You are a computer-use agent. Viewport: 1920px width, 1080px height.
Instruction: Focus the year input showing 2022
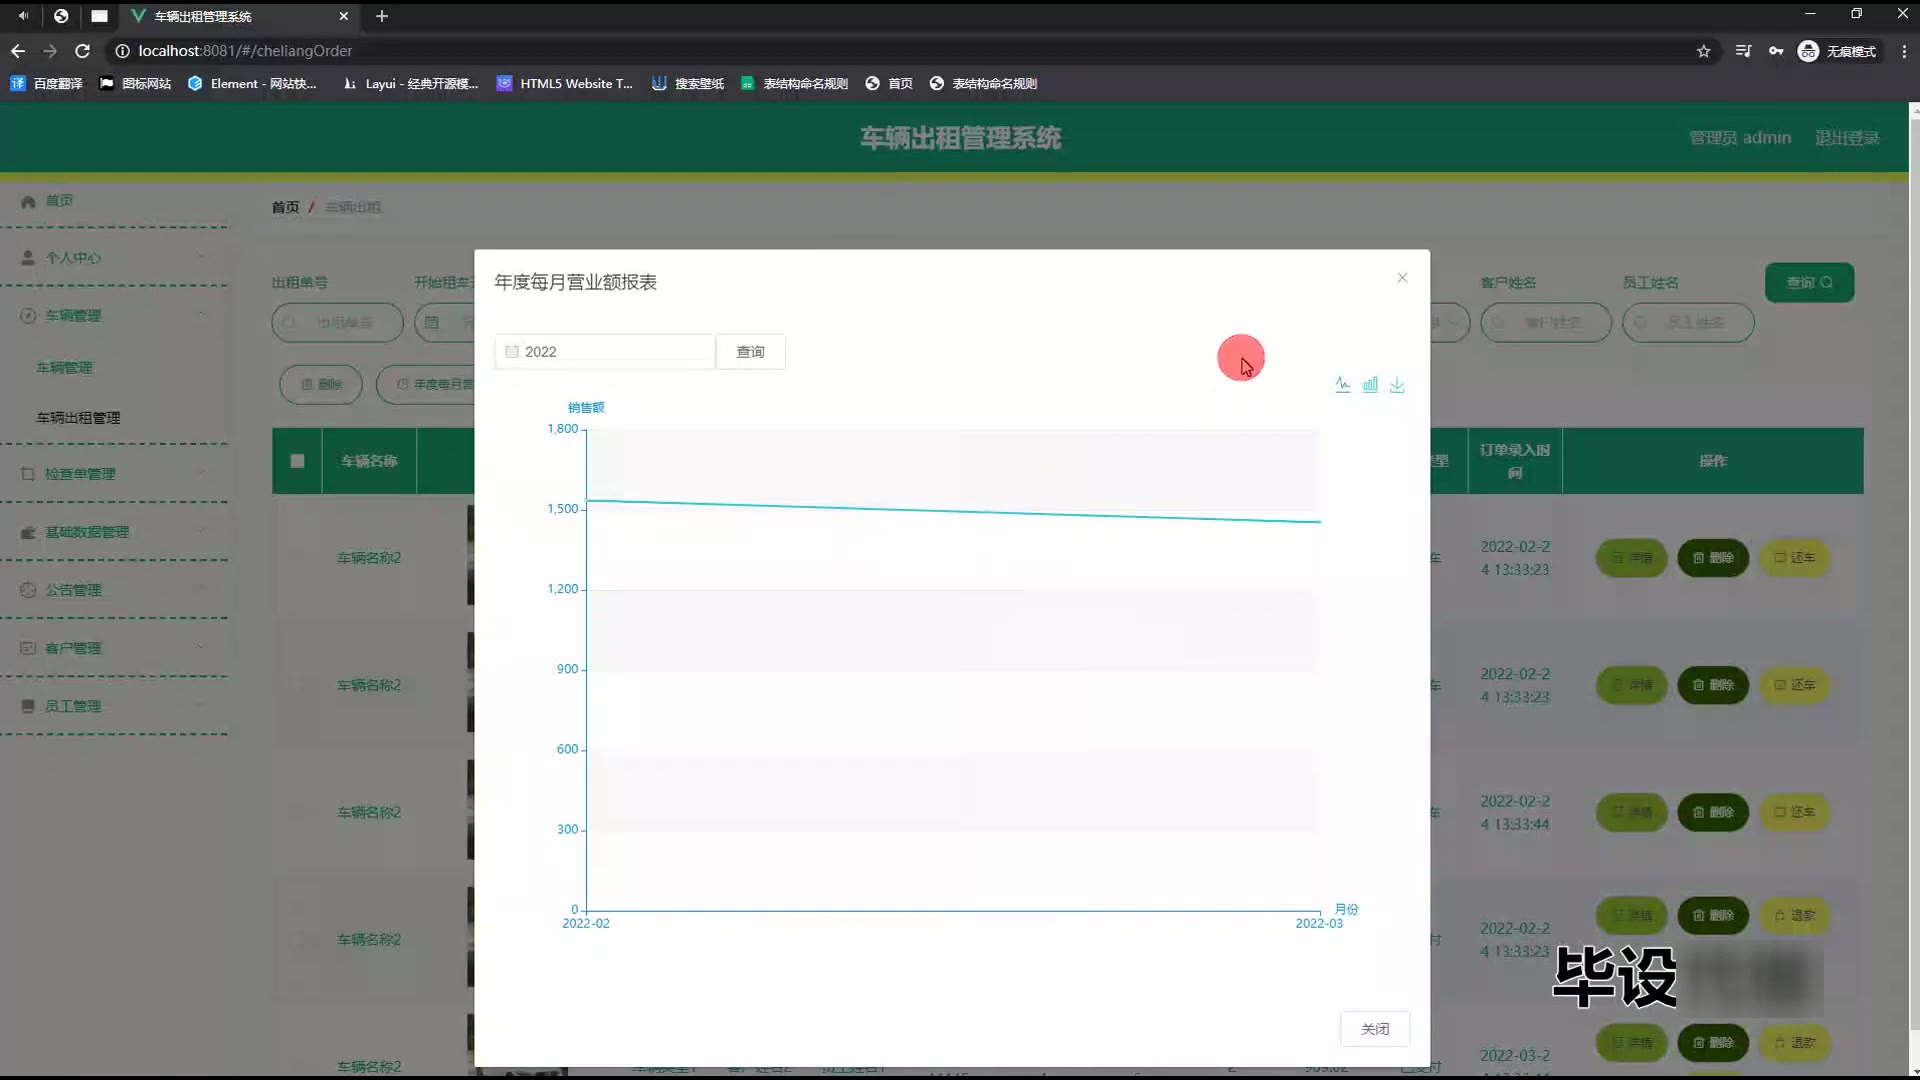tap(605, 352)
